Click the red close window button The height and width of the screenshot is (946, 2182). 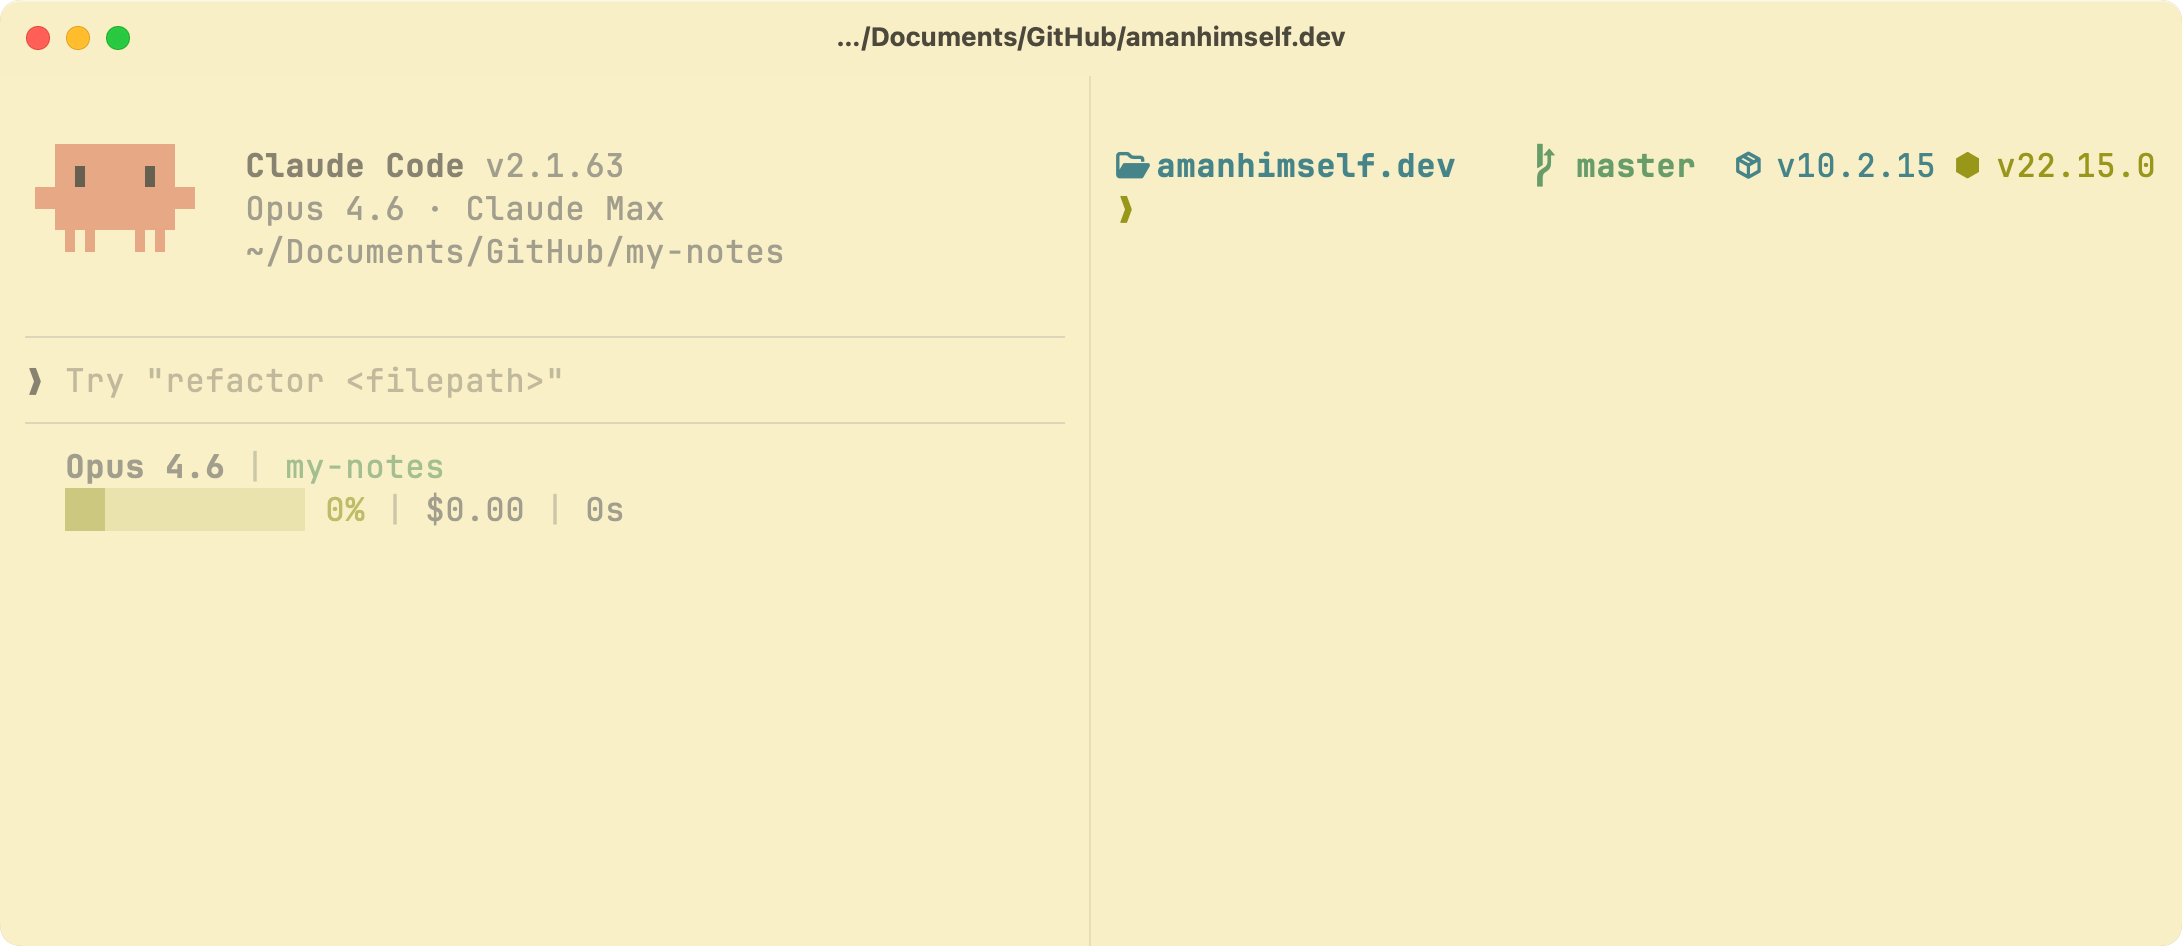(38, 38)
